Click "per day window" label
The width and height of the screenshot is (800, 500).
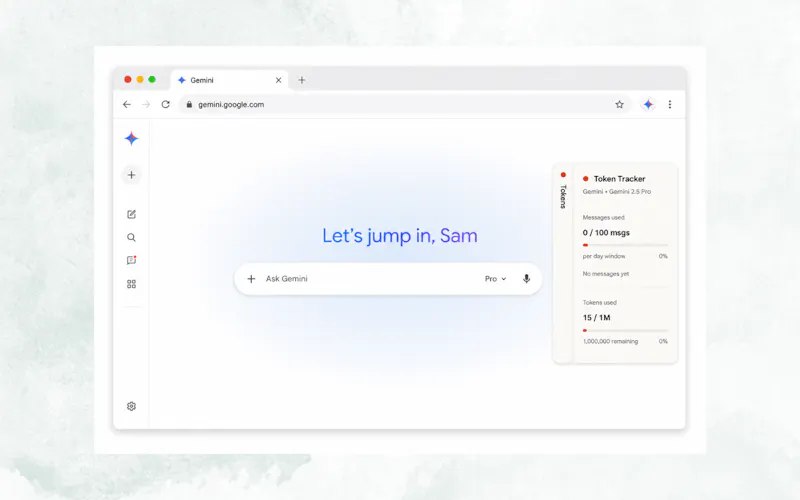click(604, 256)
